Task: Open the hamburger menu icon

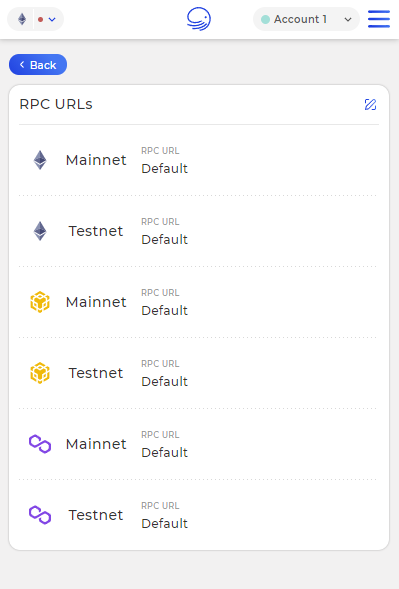Action: click(379, 19)
